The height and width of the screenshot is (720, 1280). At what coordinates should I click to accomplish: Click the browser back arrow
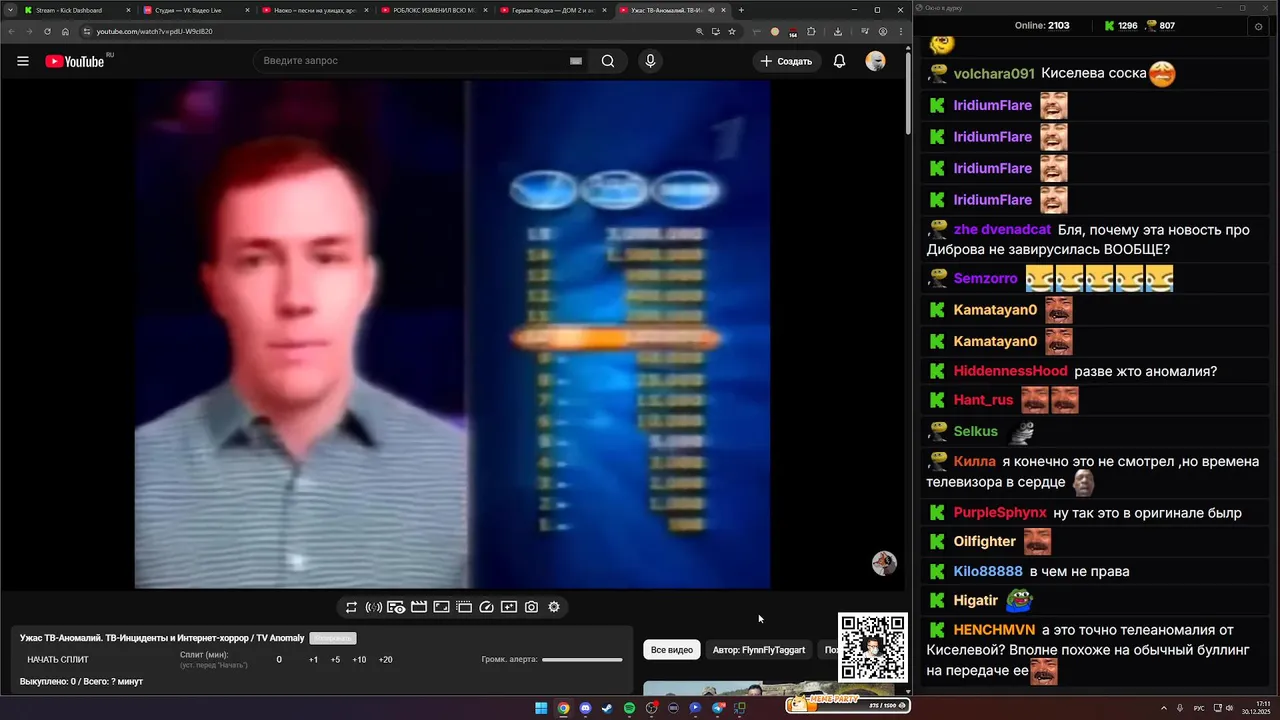11,31
